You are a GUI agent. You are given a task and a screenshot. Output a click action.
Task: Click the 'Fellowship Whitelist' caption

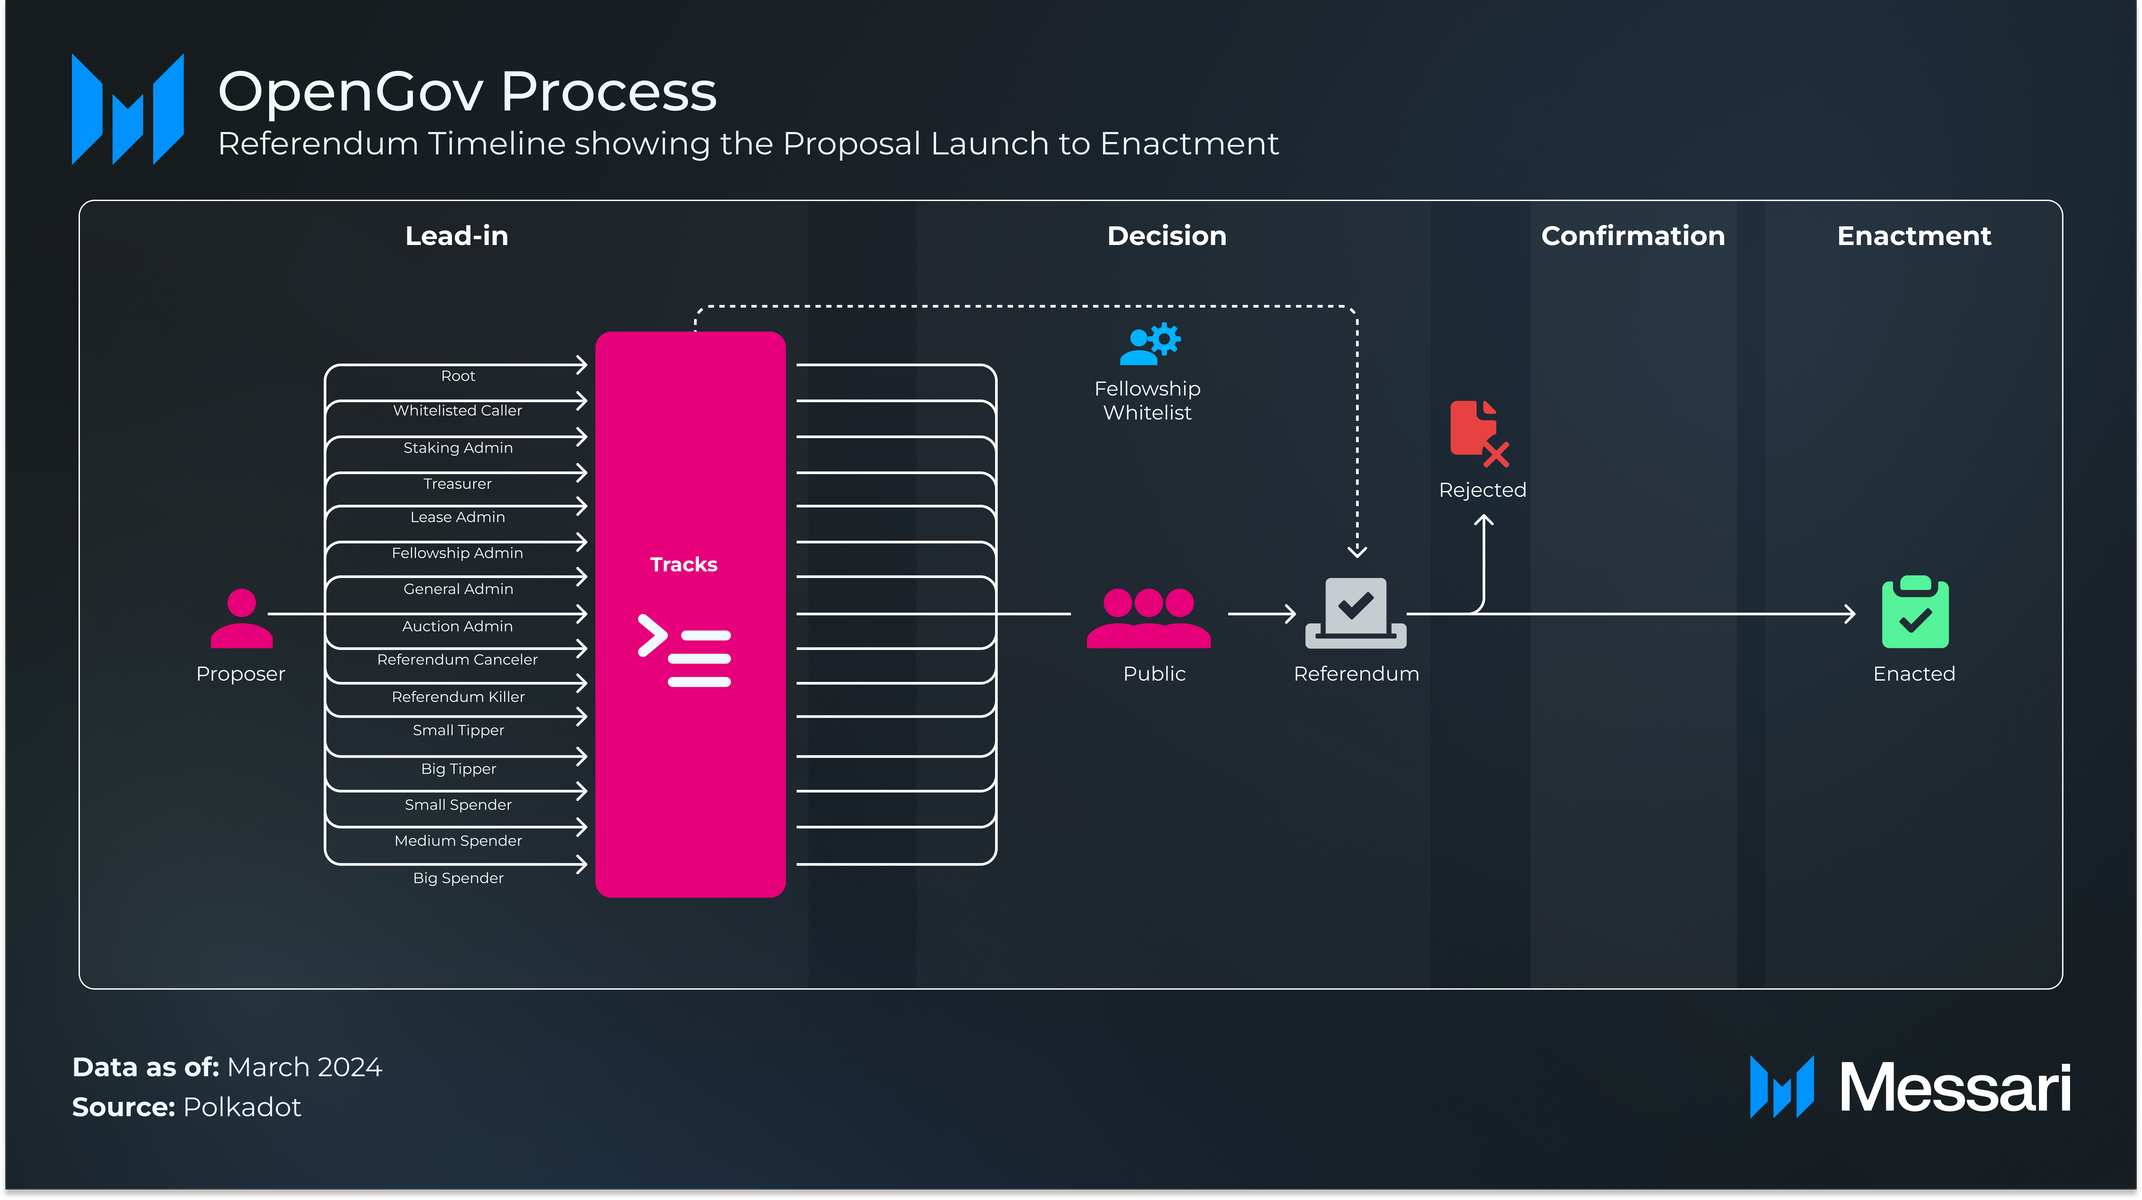coord(1148,401)
